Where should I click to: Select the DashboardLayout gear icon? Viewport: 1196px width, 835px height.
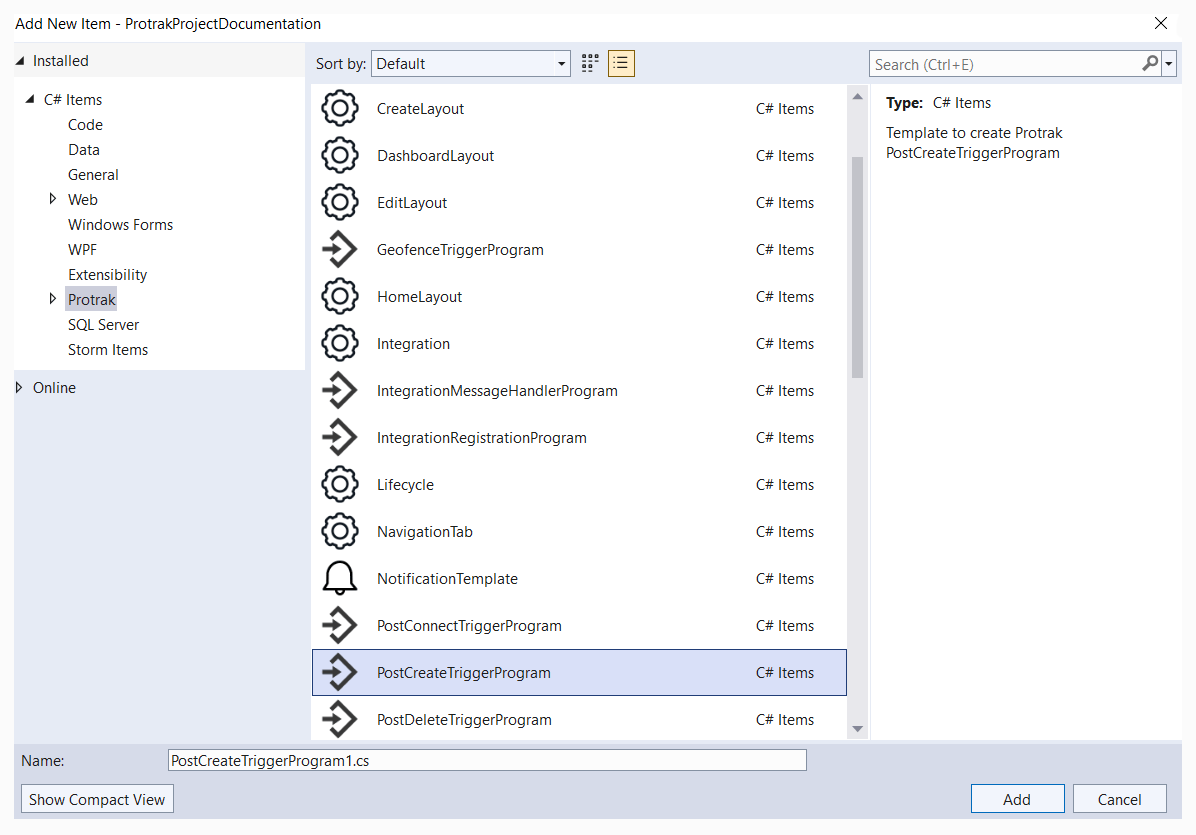[340, 156]
